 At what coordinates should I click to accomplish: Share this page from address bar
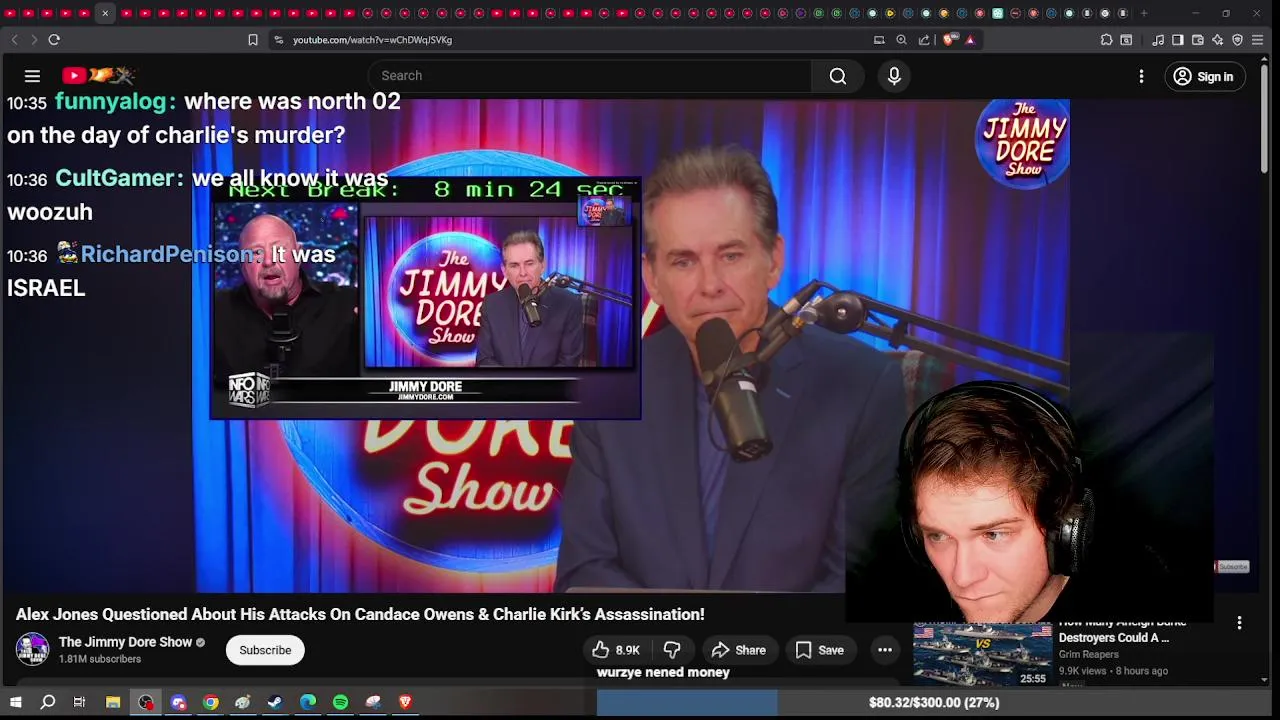924,40
